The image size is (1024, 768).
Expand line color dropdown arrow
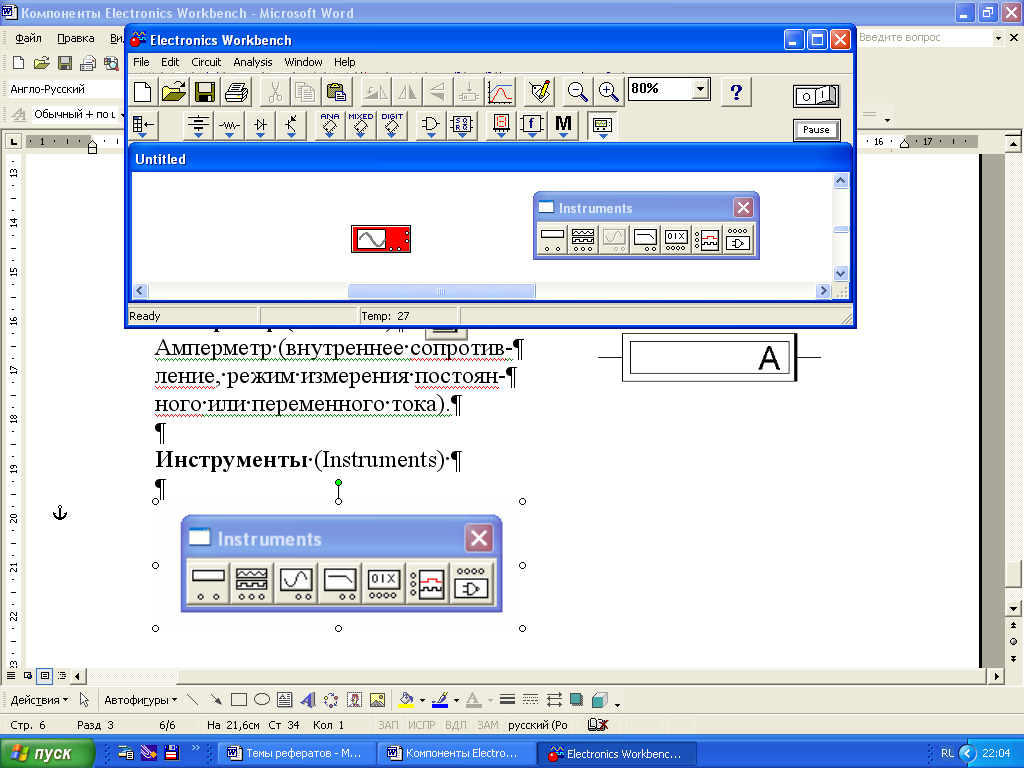pos(456,701)
